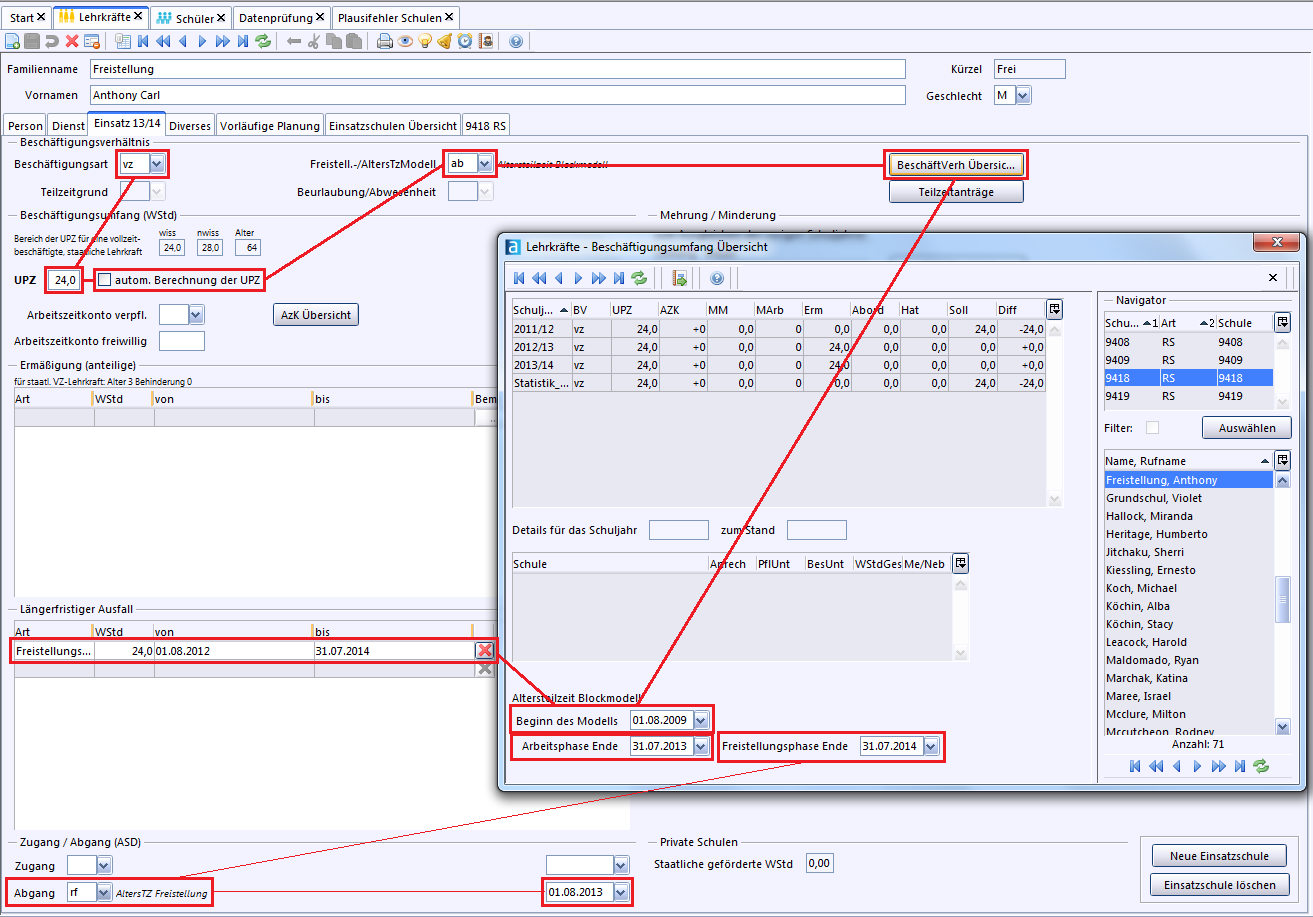
Task: Click the Staatliche geförderte WStd field
Action: [820, 863]
